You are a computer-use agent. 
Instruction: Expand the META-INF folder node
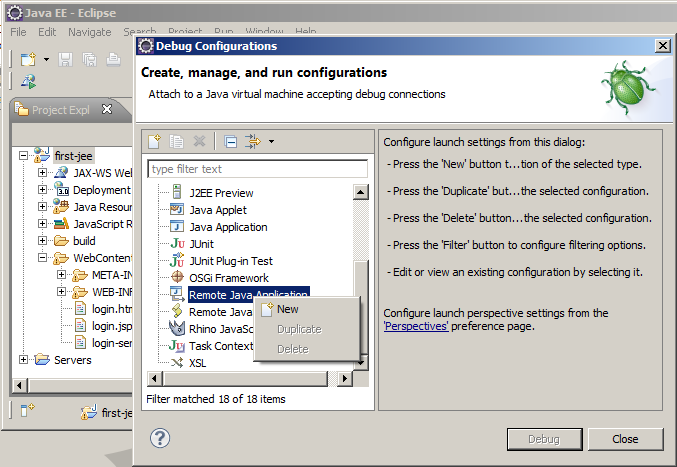point(61,275)
